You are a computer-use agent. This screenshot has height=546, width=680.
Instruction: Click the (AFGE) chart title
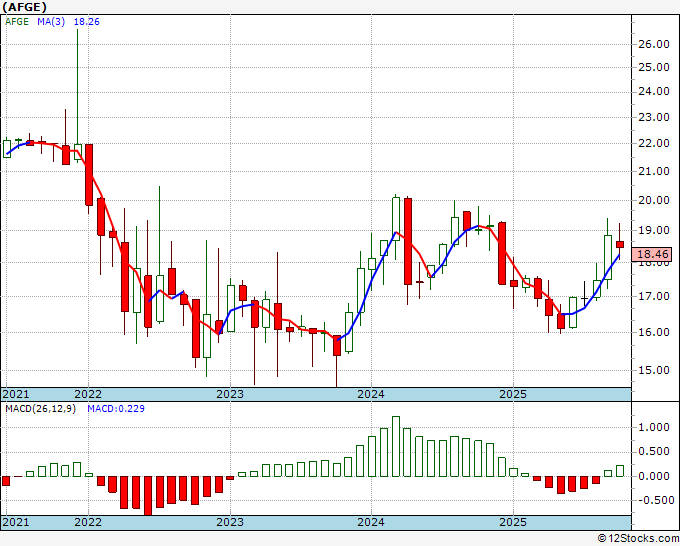25,7
